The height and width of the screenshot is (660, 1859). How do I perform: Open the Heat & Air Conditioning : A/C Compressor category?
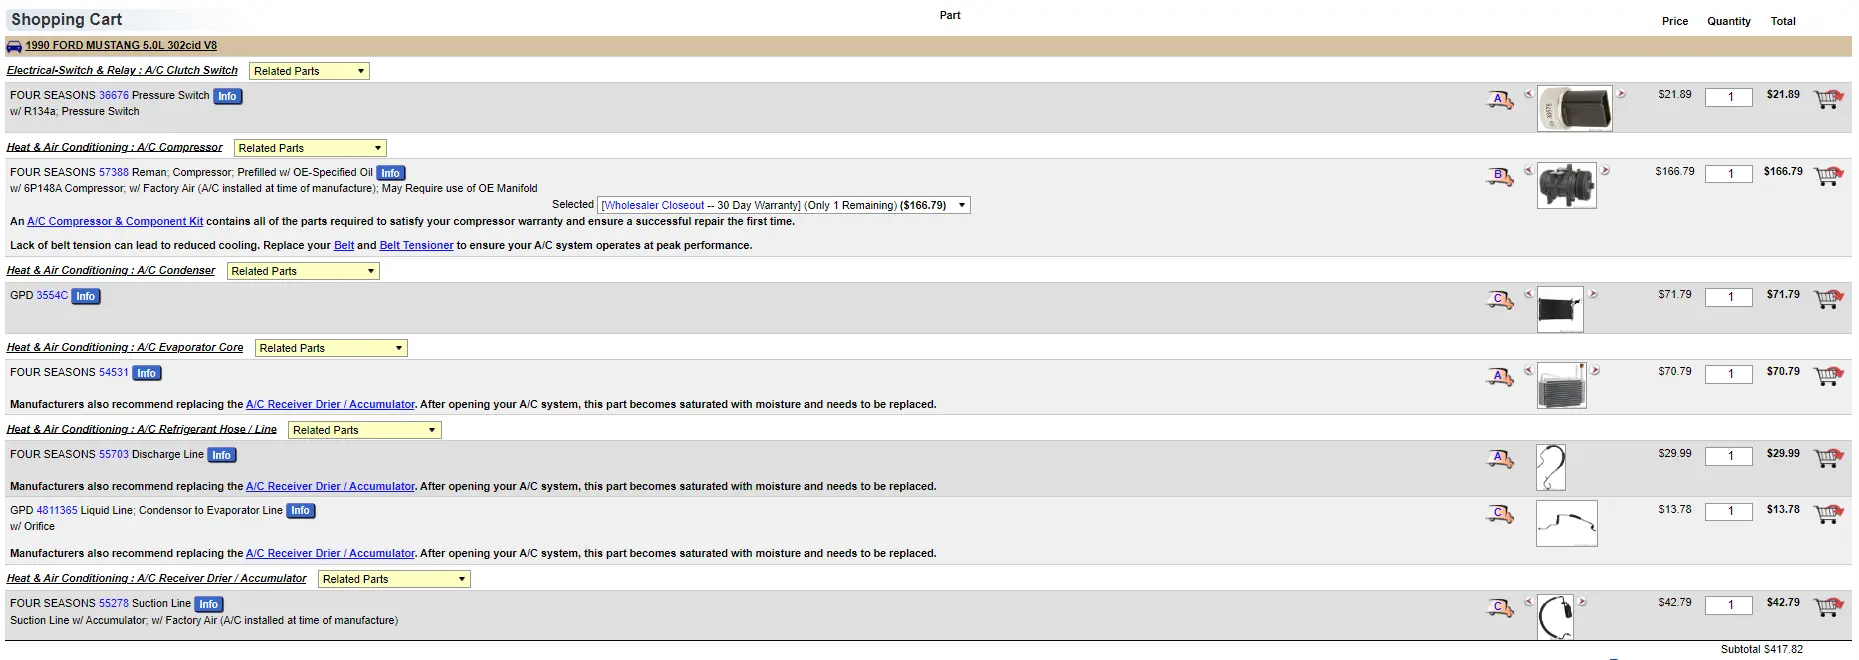114,148
